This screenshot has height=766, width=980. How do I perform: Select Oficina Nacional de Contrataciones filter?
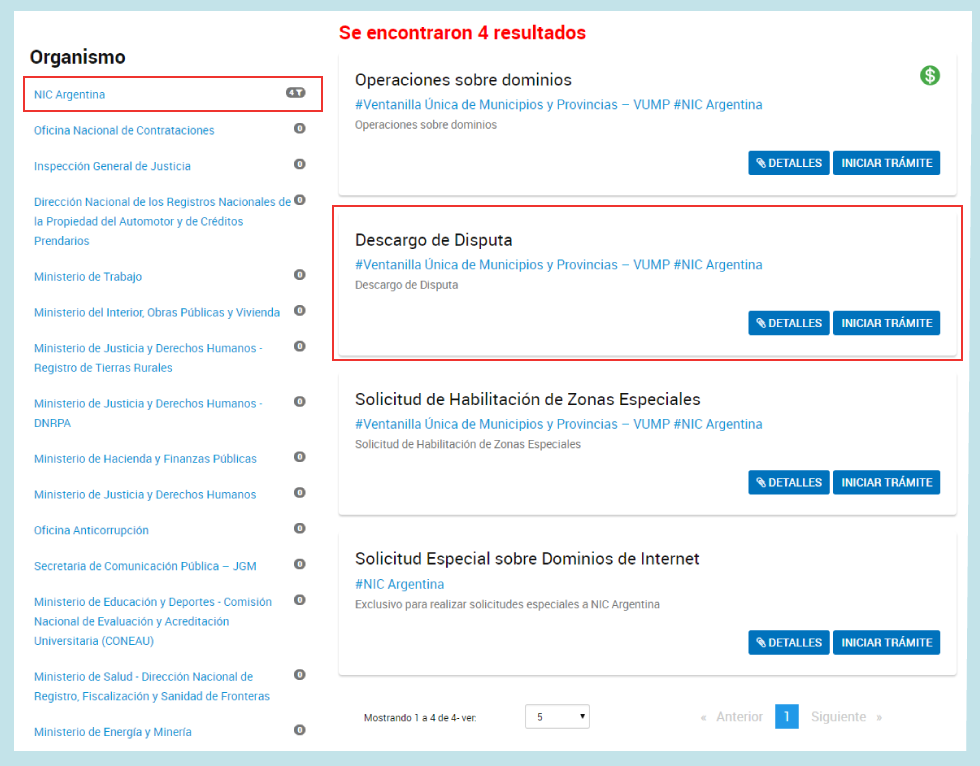pos(124,131)
